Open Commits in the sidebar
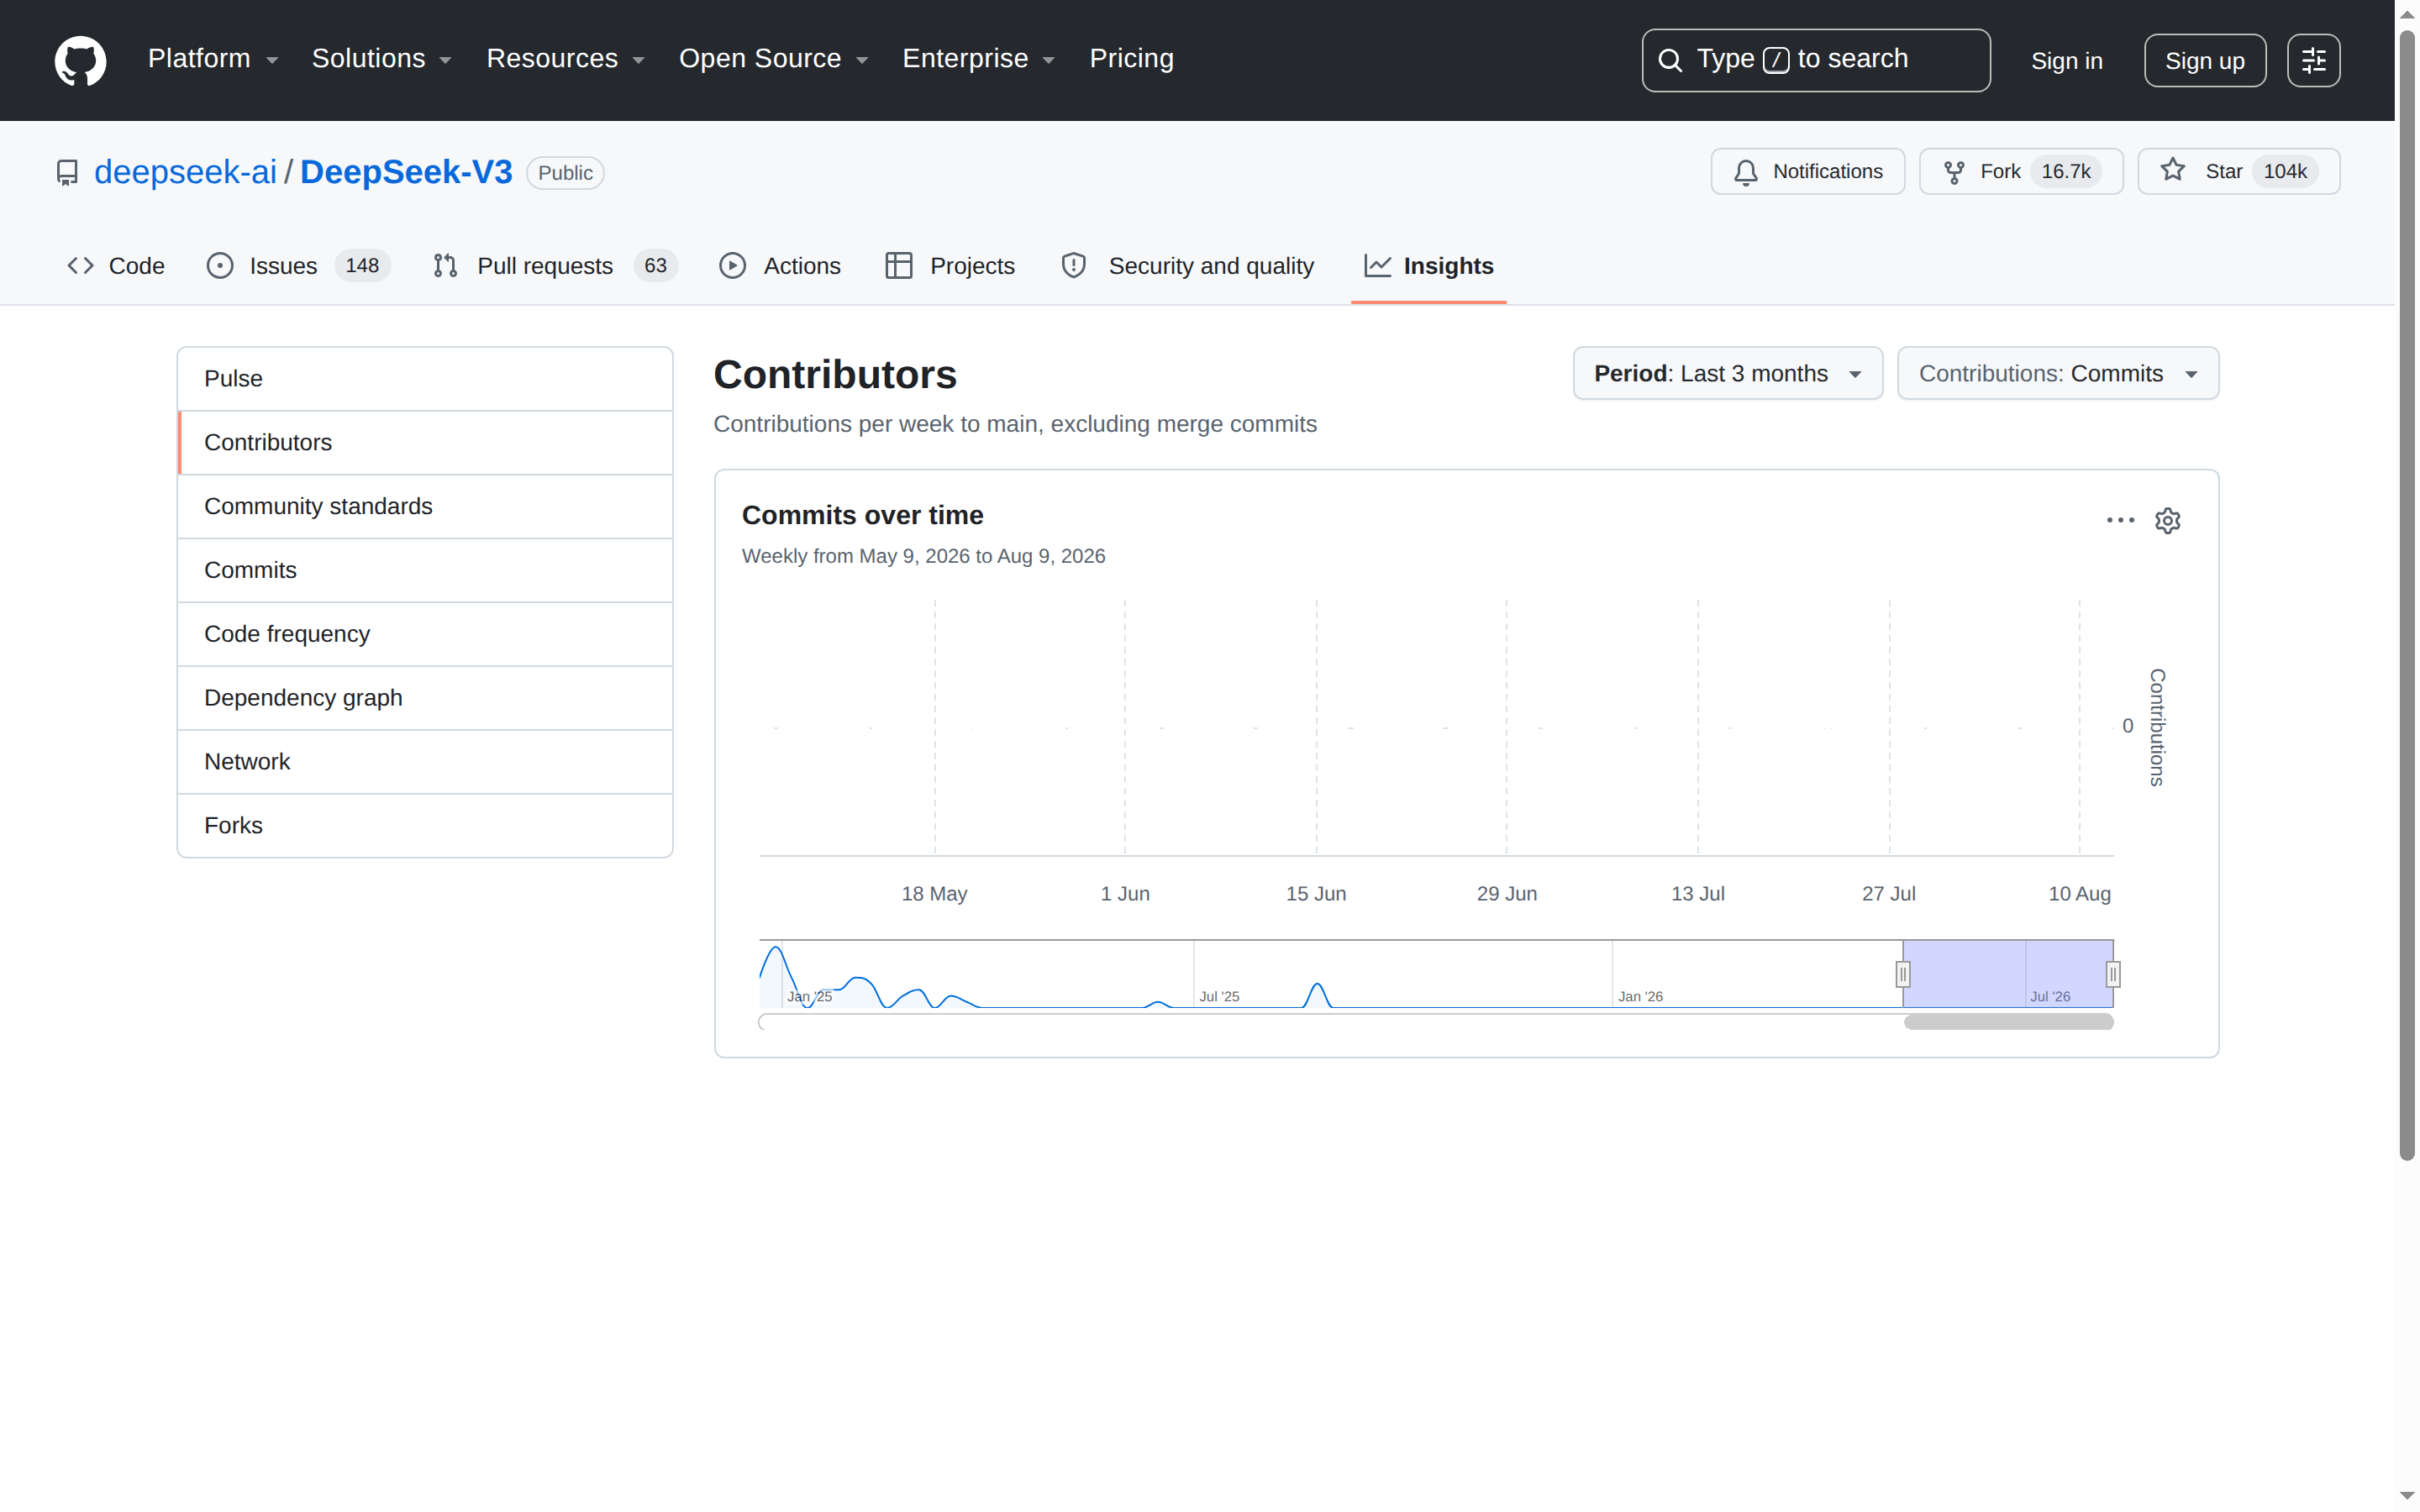 point(425,571)
